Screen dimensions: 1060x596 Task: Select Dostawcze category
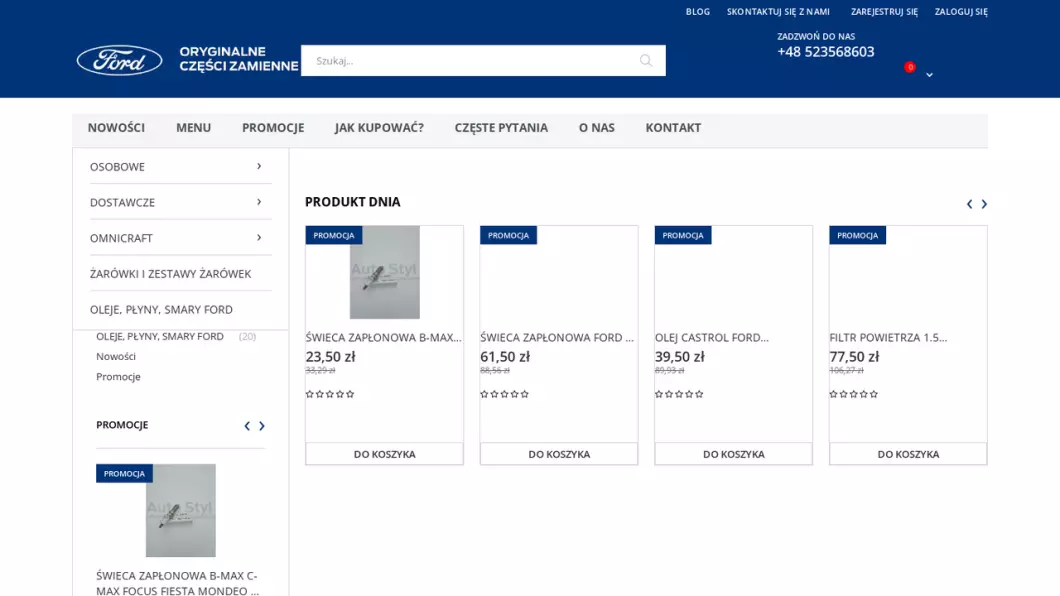click(x=122, y=203)
